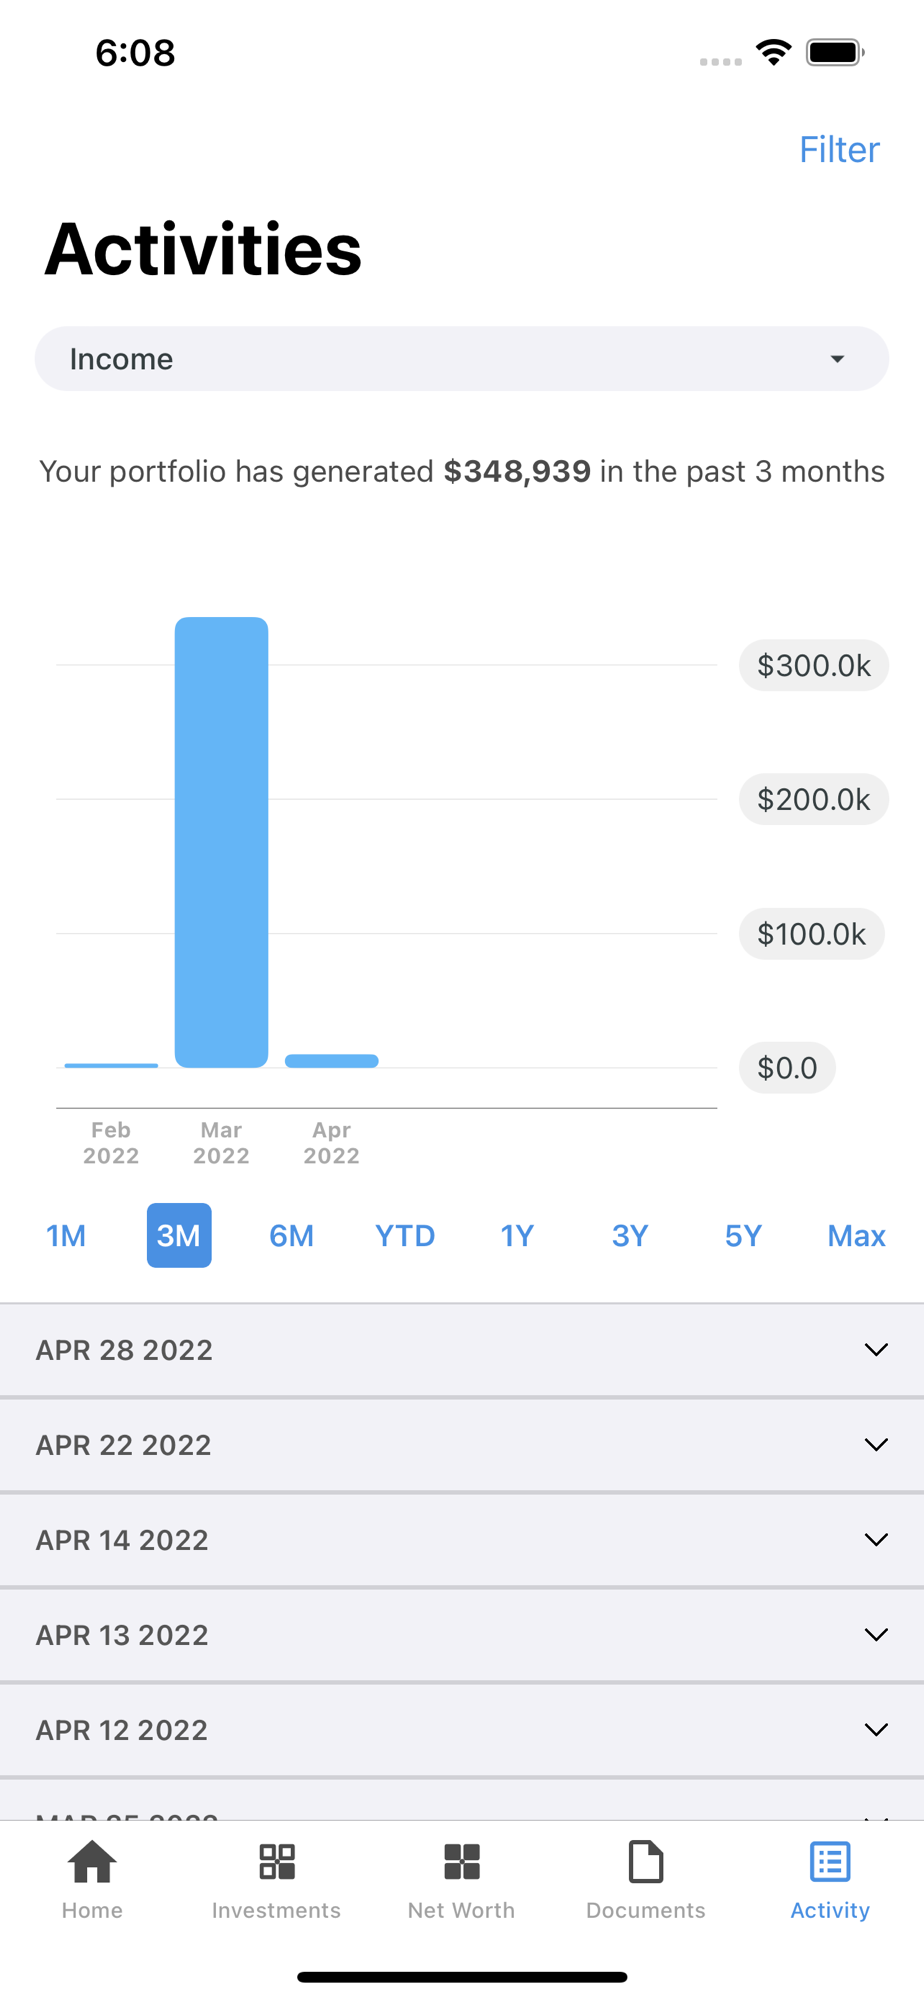Tap the battery status icon

pyautogui.click(x=836, y=52)
